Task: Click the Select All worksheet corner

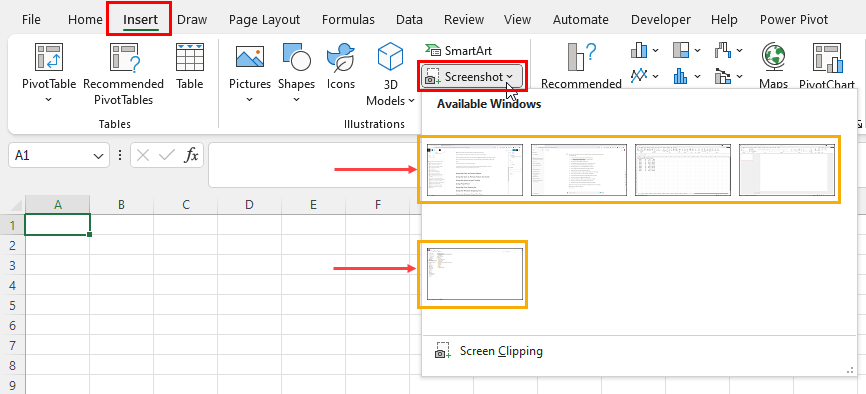Action: click(x=13, y=205)
